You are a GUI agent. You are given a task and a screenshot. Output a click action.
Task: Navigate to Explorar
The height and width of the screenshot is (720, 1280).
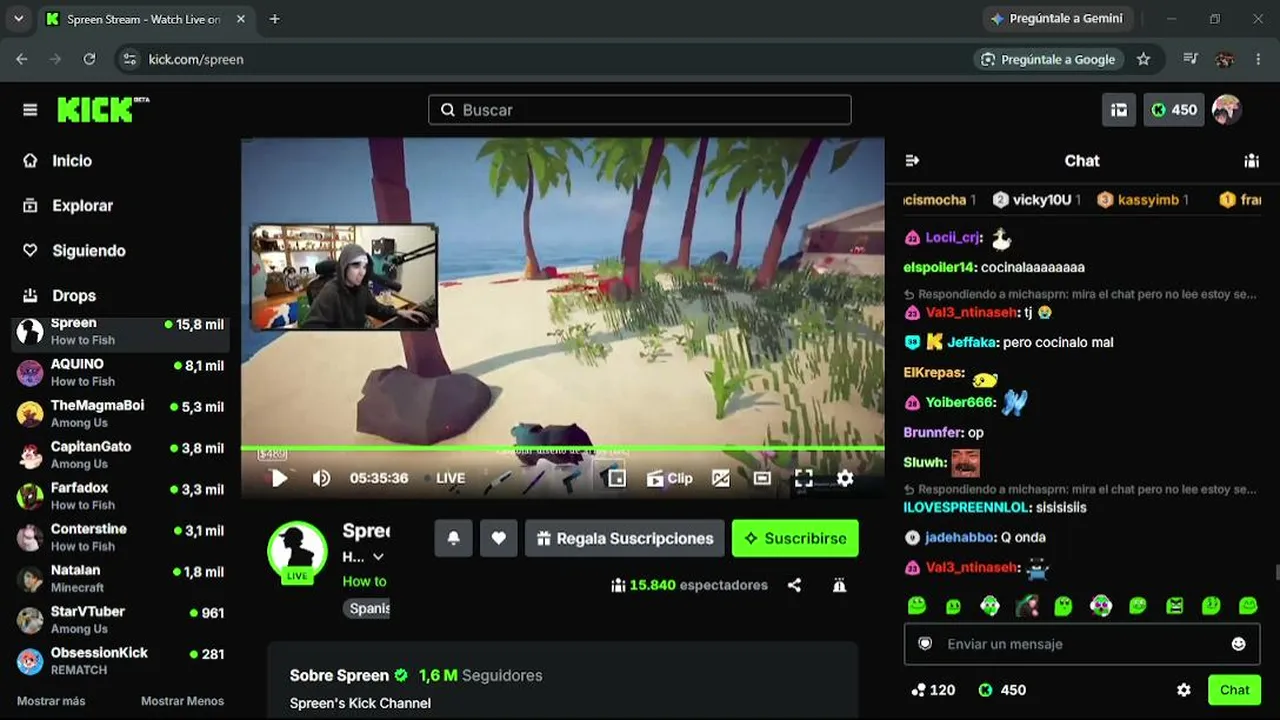click(x=82, y=206)
